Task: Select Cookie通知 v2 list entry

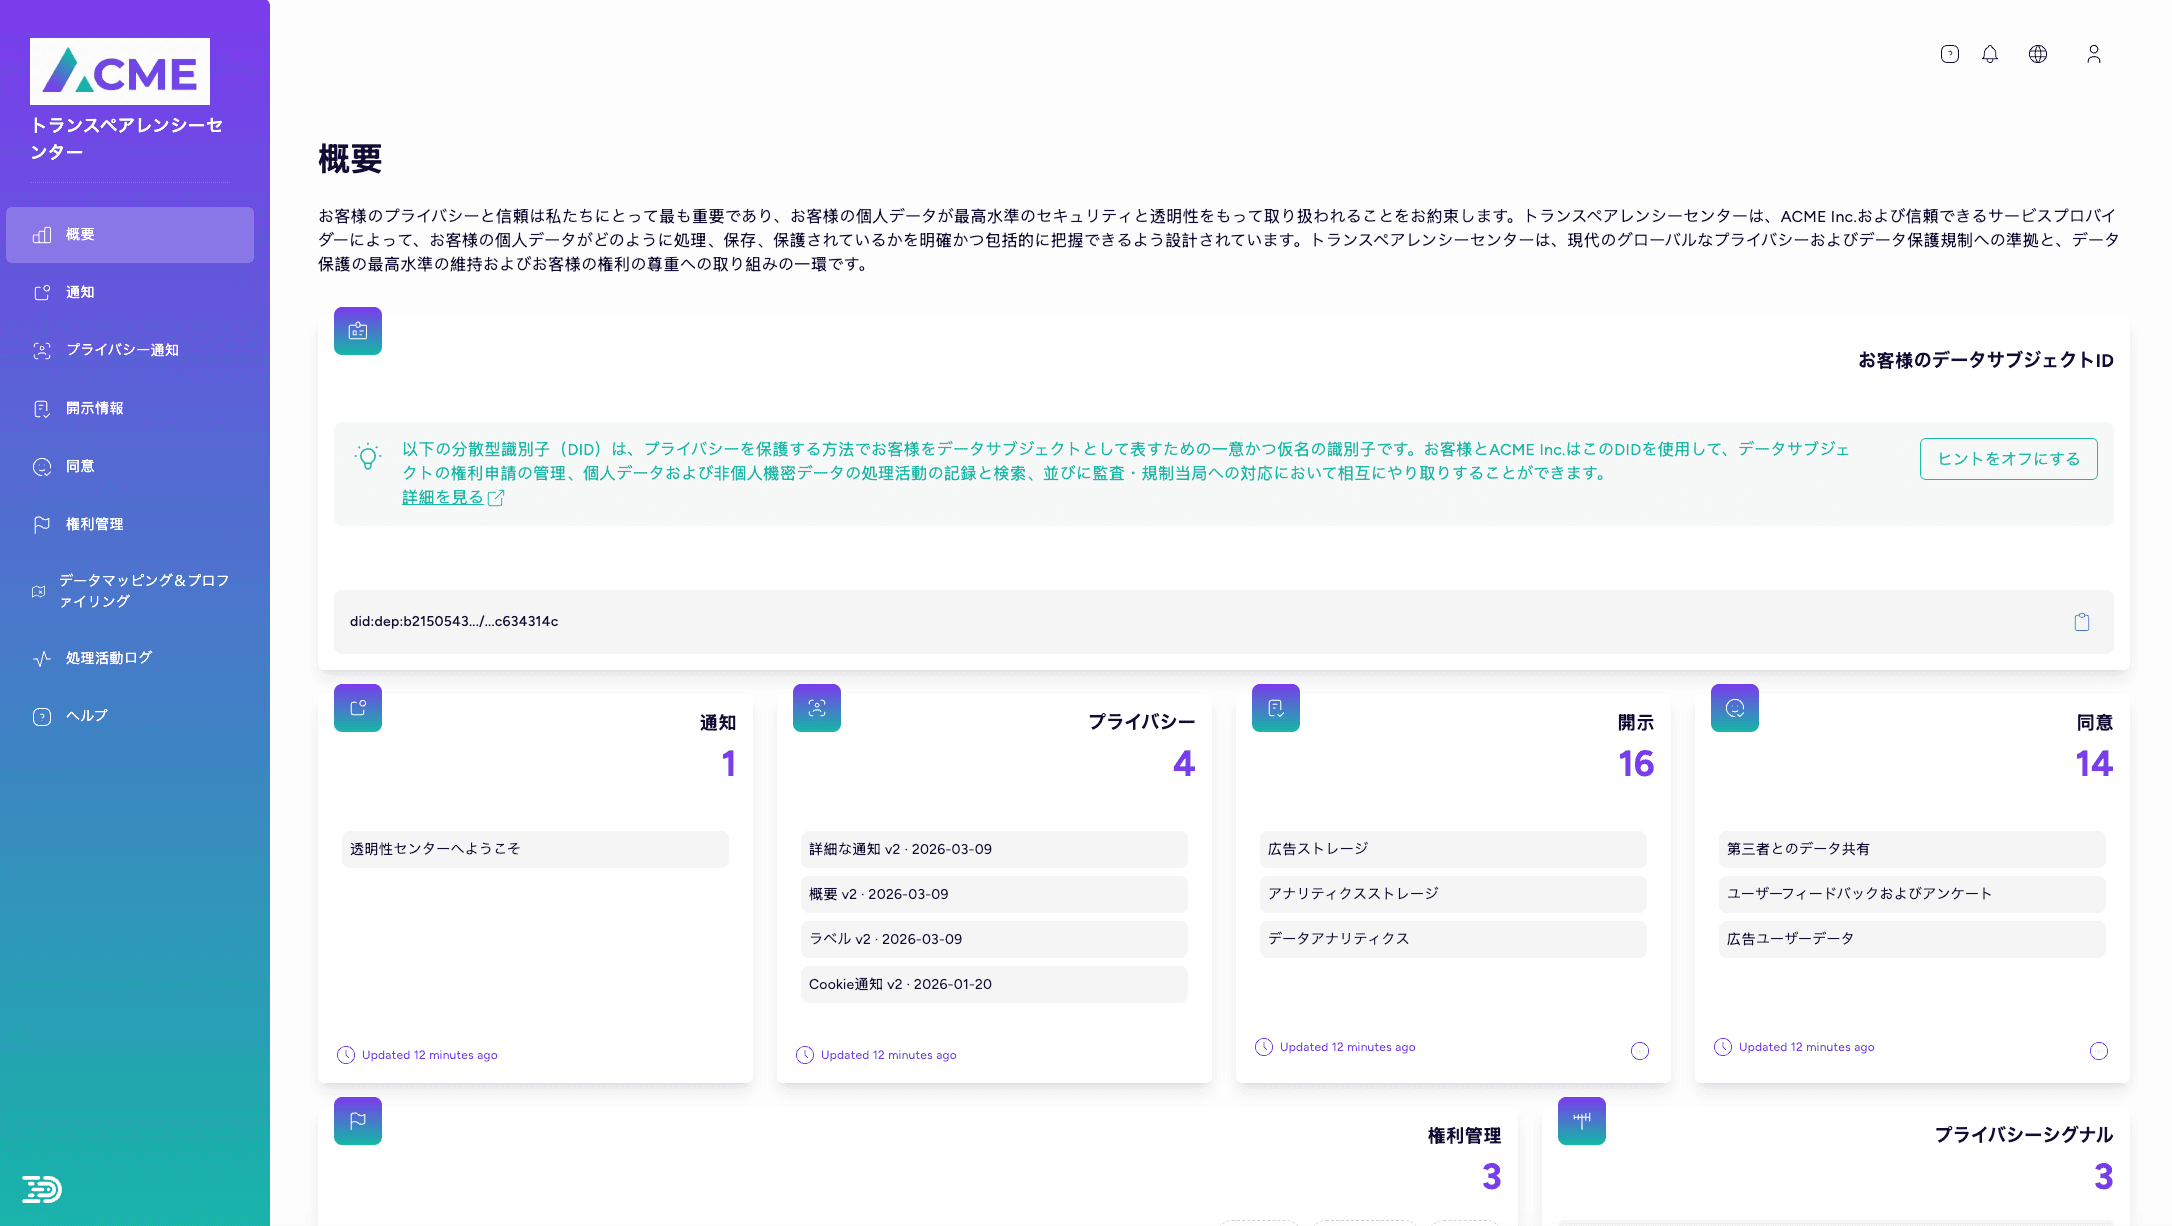Action: coord(993,984)
